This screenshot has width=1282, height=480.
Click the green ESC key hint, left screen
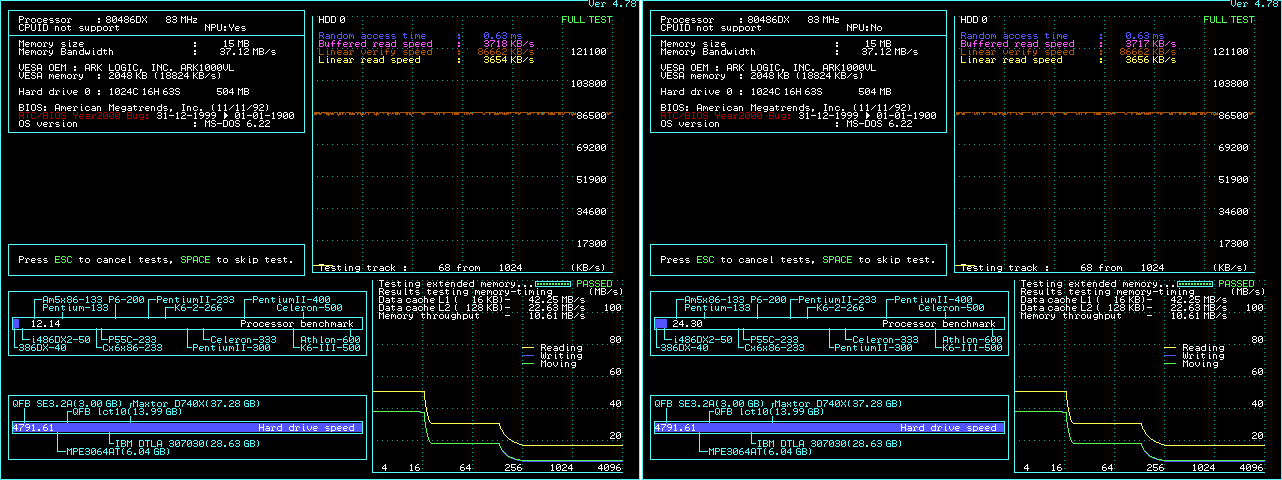pyautogui.click(x=64, y=260)
